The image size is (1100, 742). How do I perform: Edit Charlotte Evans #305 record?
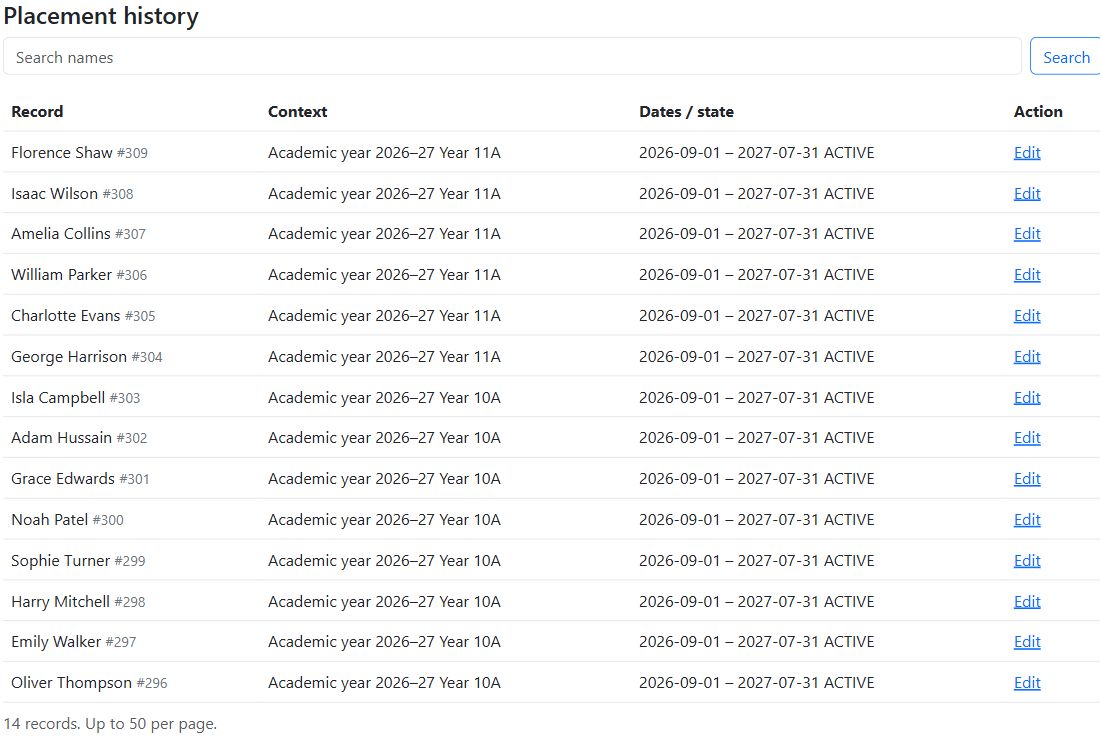tap(1027, 316)
